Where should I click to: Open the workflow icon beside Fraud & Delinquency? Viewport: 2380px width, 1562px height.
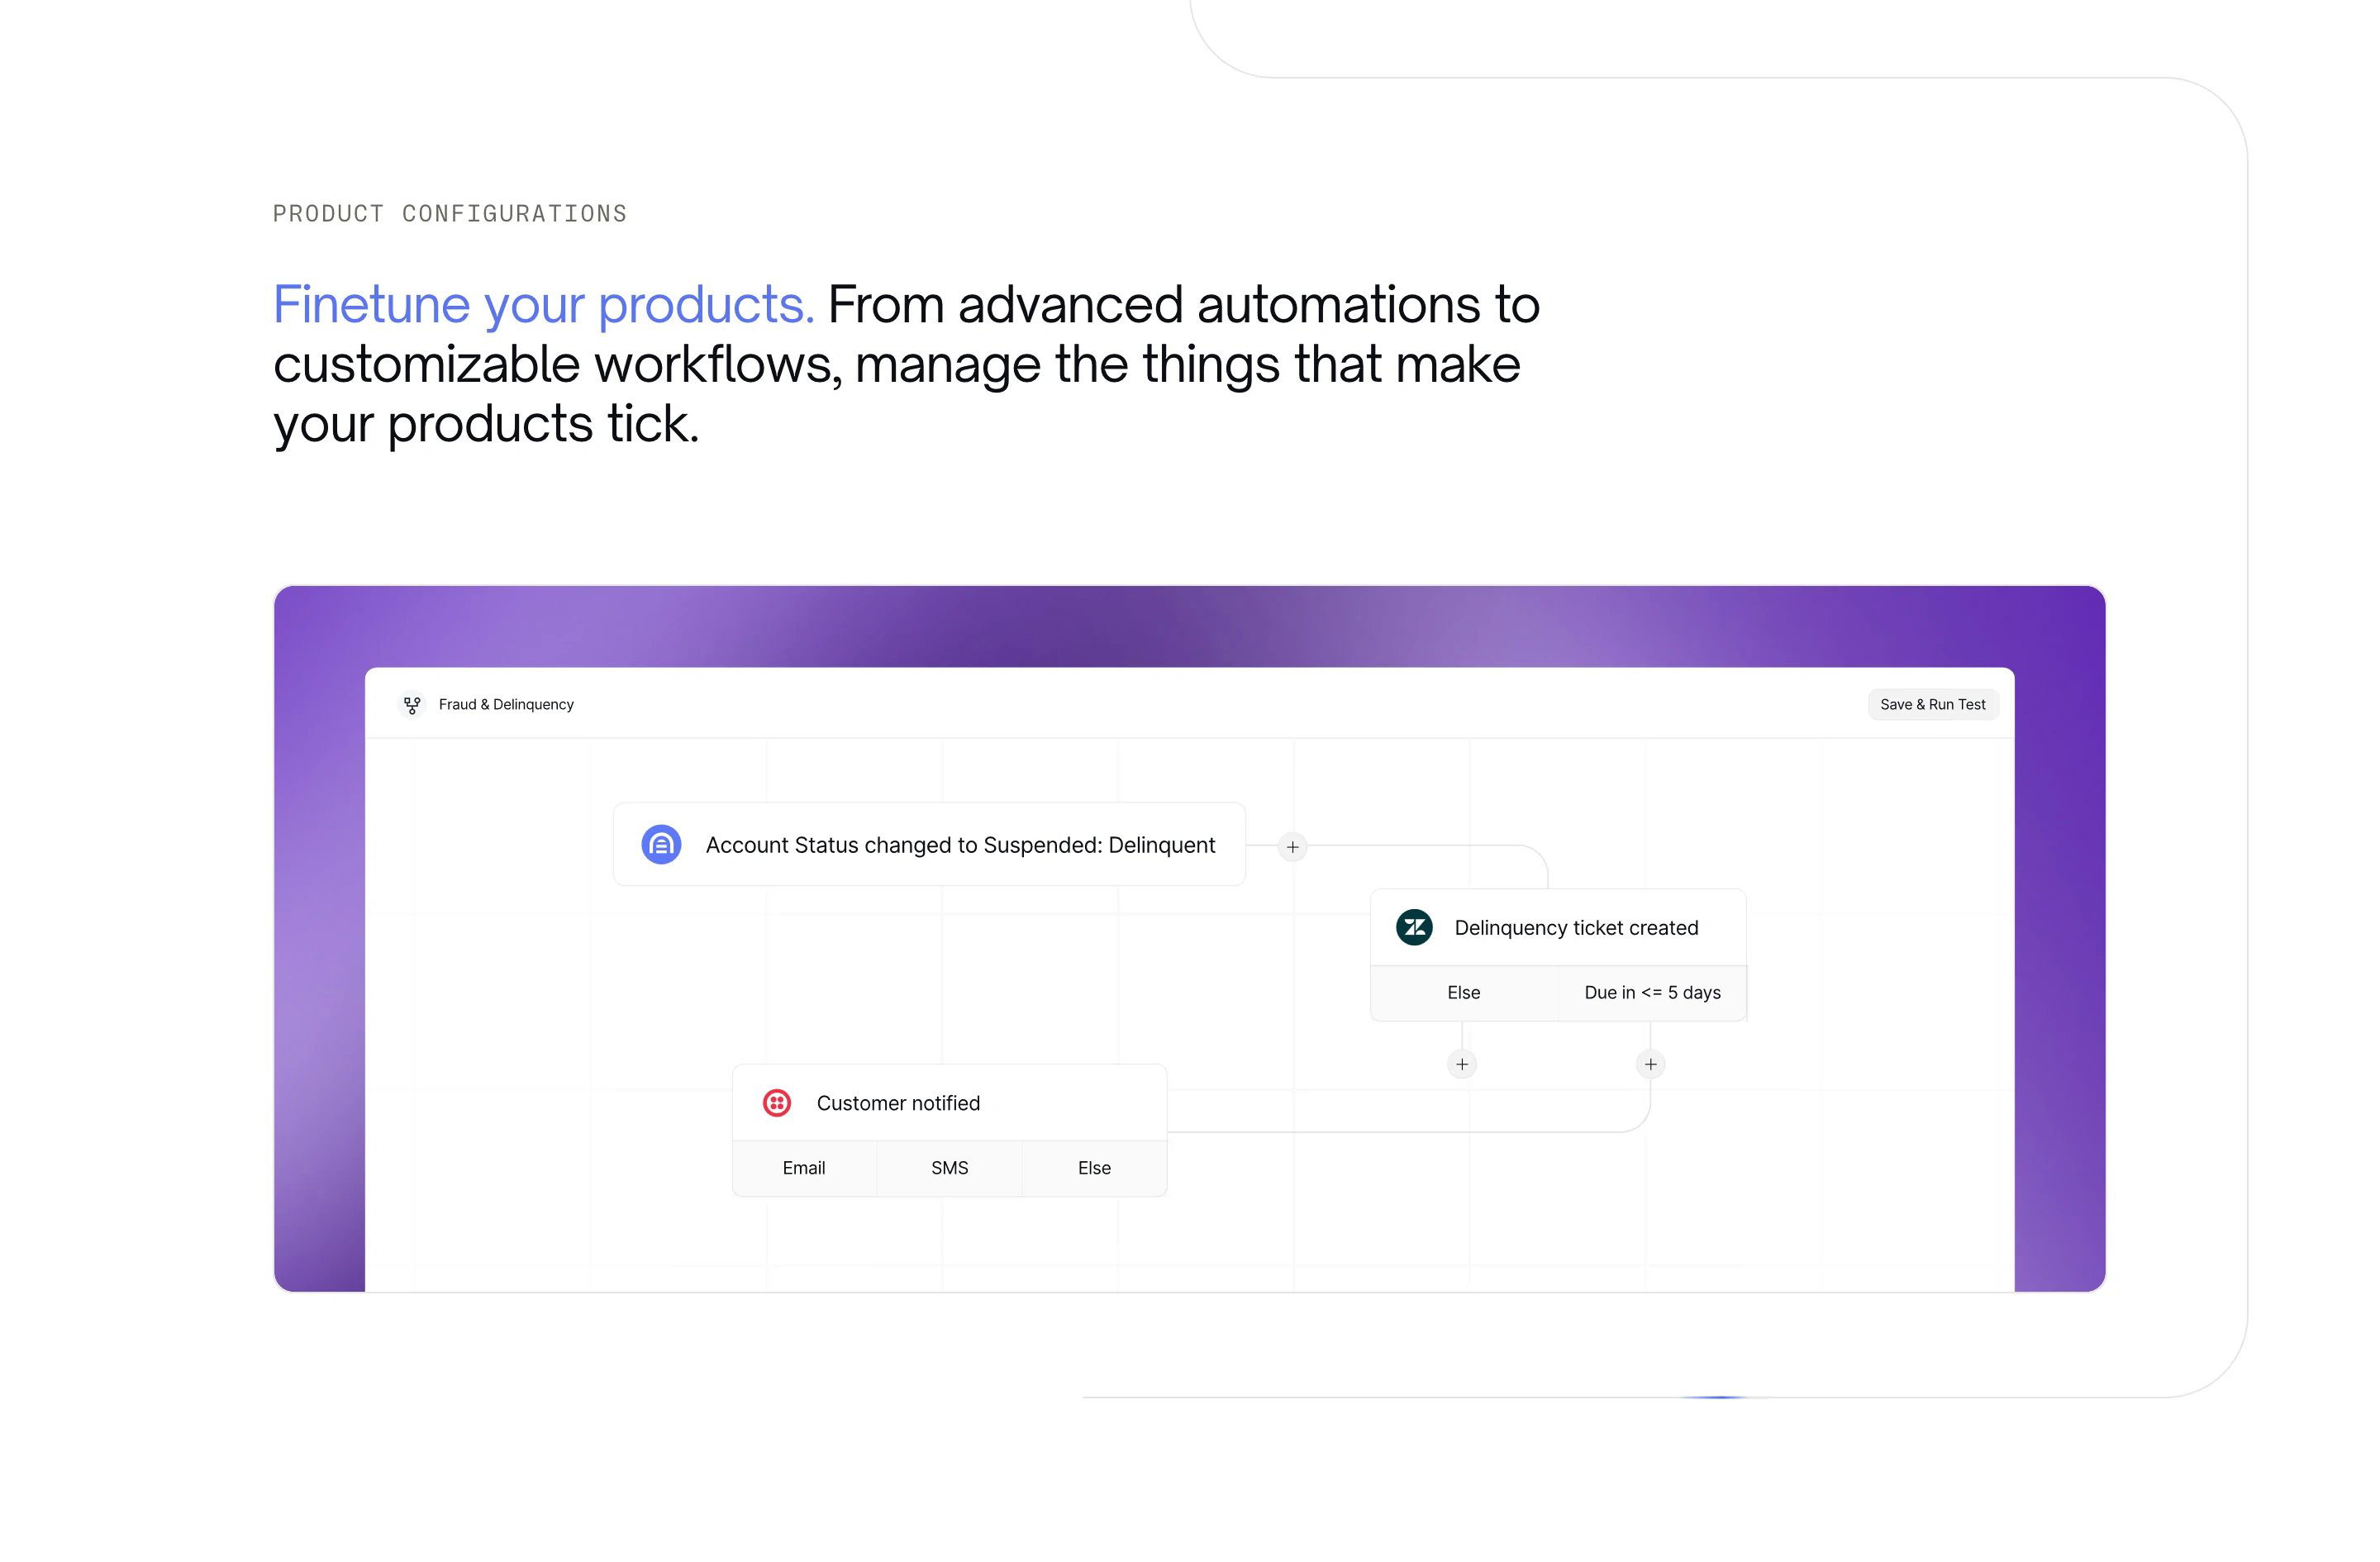pos(412,705)
